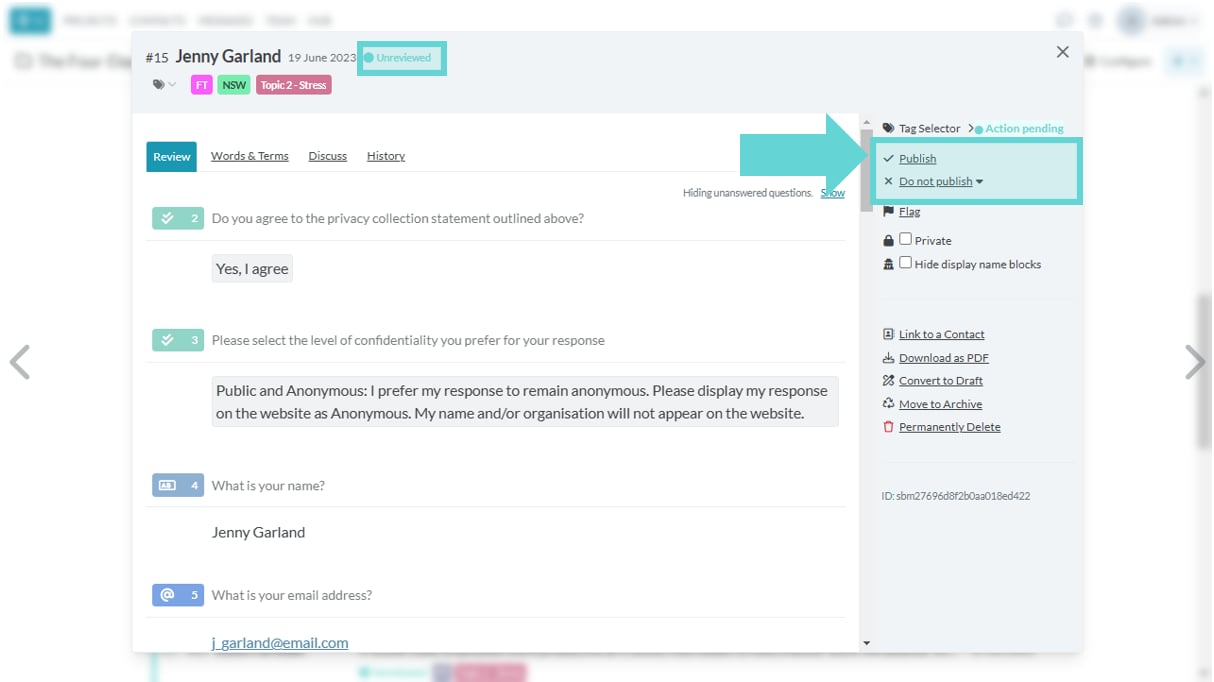The image size is (1214, 682).
Task: Click the Action pending status text
Action: [1024, 129]
